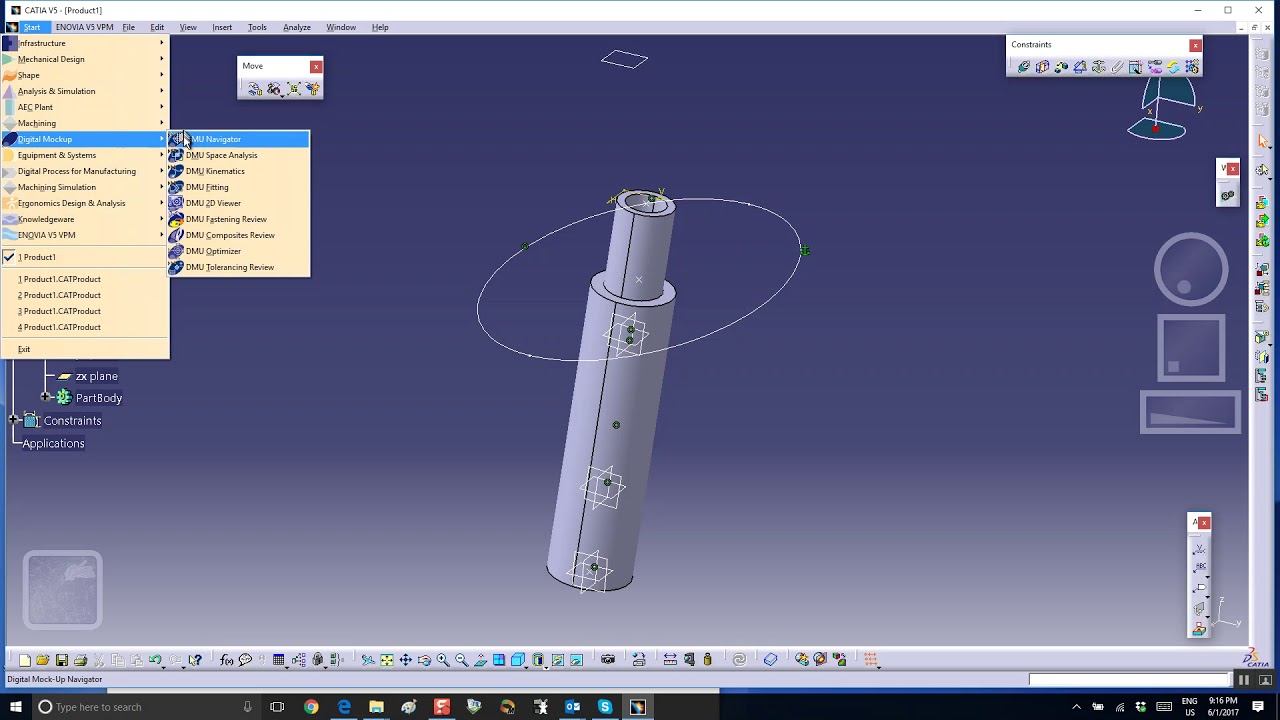This screenshot has width=1280, height=720.
Task: Click recent file 2 Product1.CATProduct
Action: point(85,295)
